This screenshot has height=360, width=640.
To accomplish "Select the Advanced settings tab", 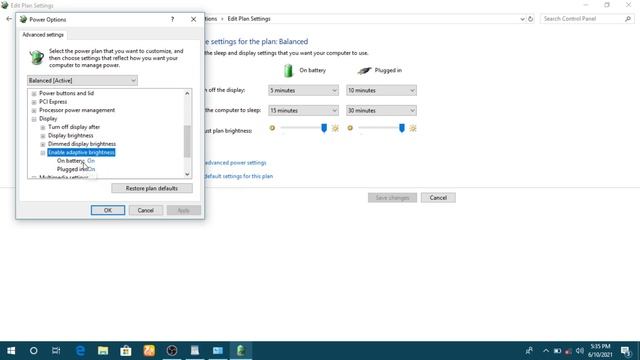I will click(43, 35).
